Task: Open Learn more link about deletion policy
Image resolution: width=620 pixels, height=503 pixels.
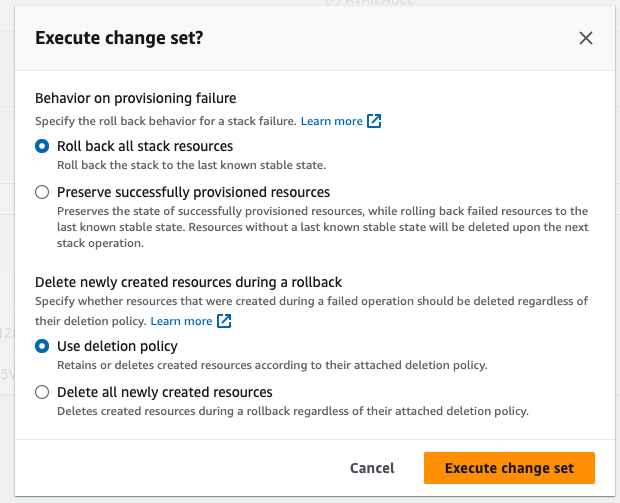Action: [181, 321]
